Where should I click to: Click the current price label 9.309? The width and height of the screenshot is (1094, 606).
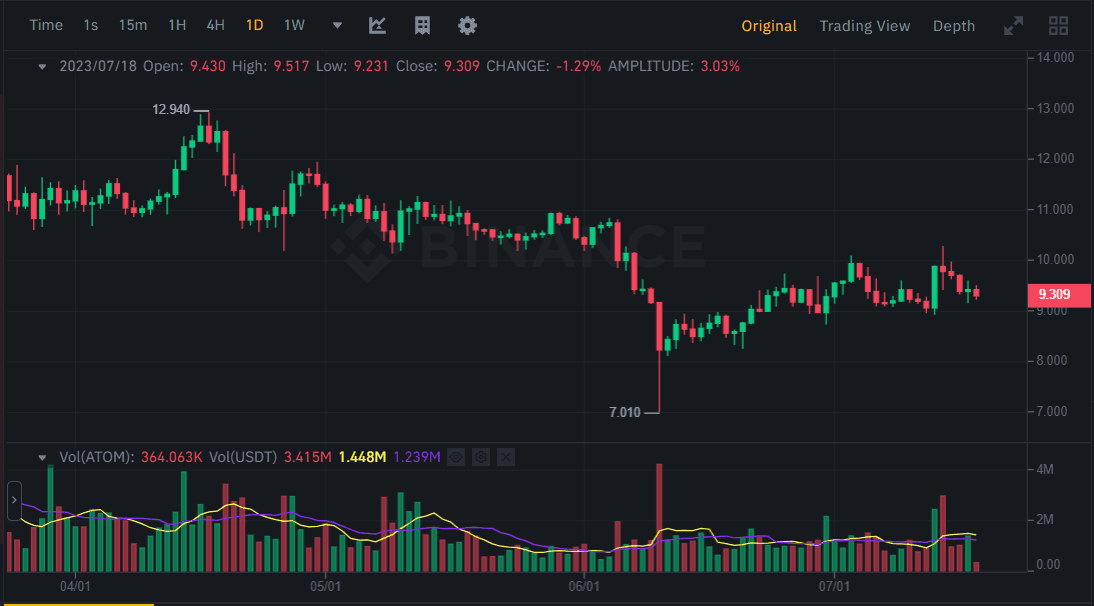point(1054,294)
